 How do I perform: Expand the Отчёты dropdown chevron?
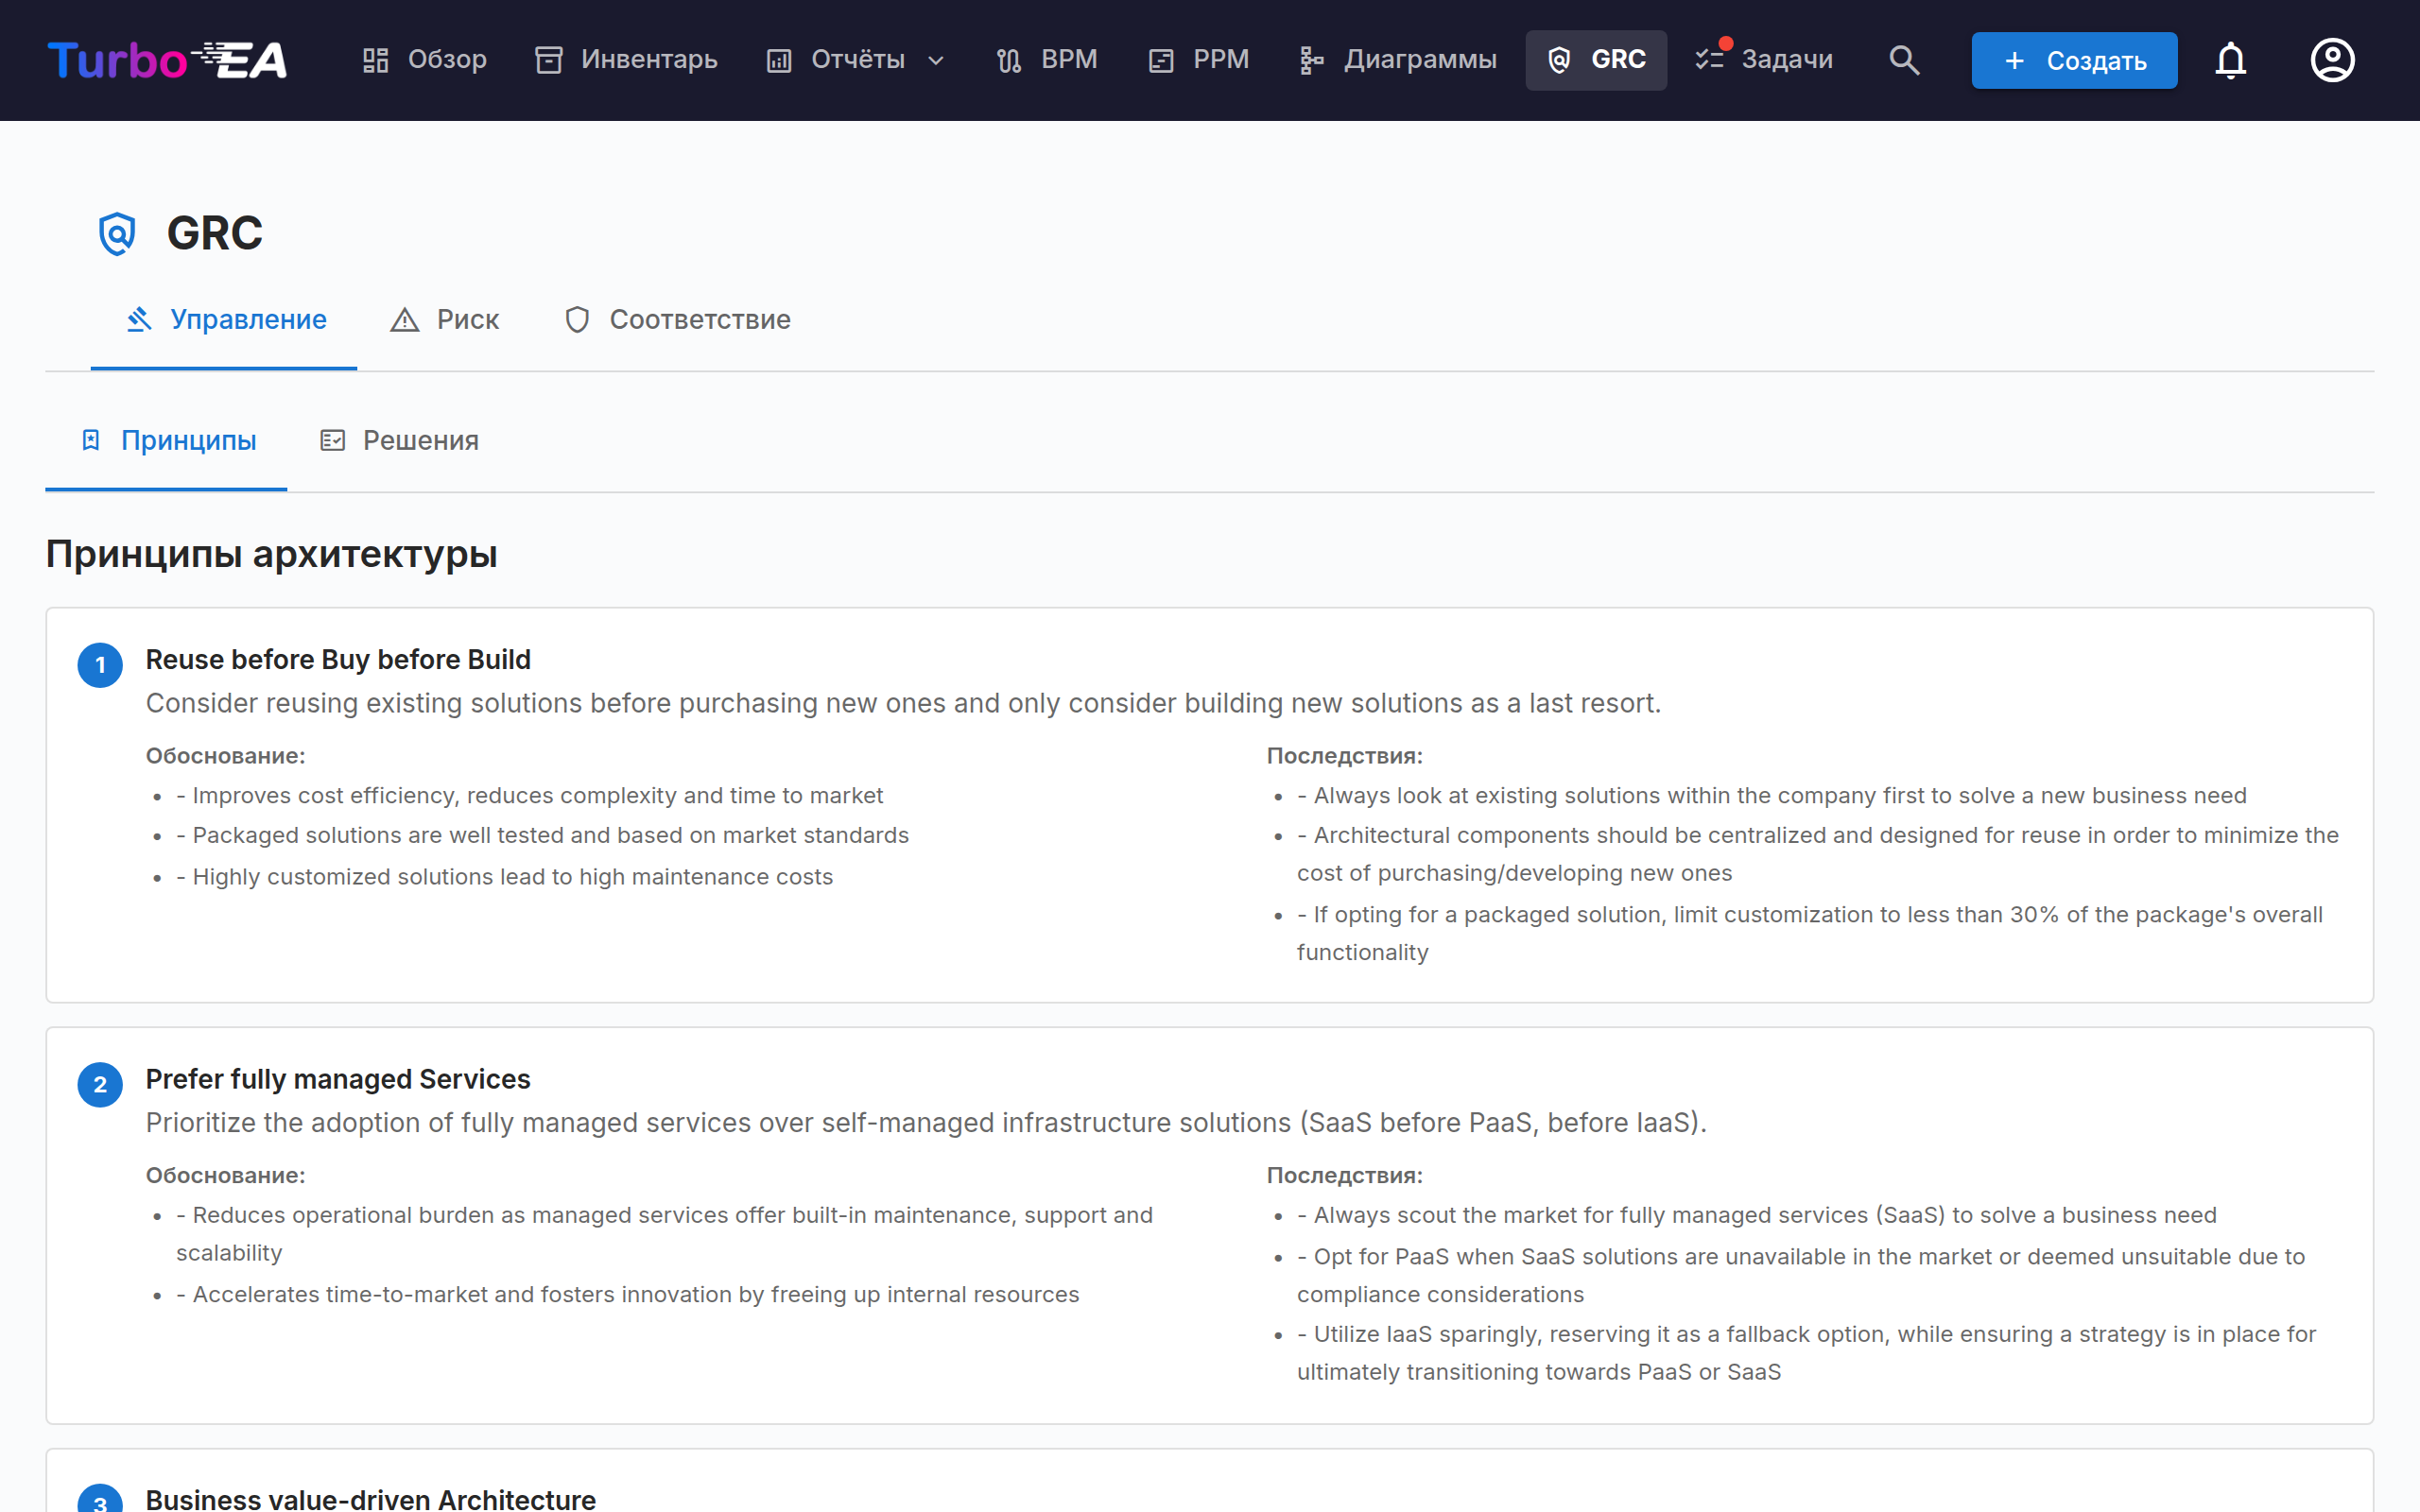point(936,60)
